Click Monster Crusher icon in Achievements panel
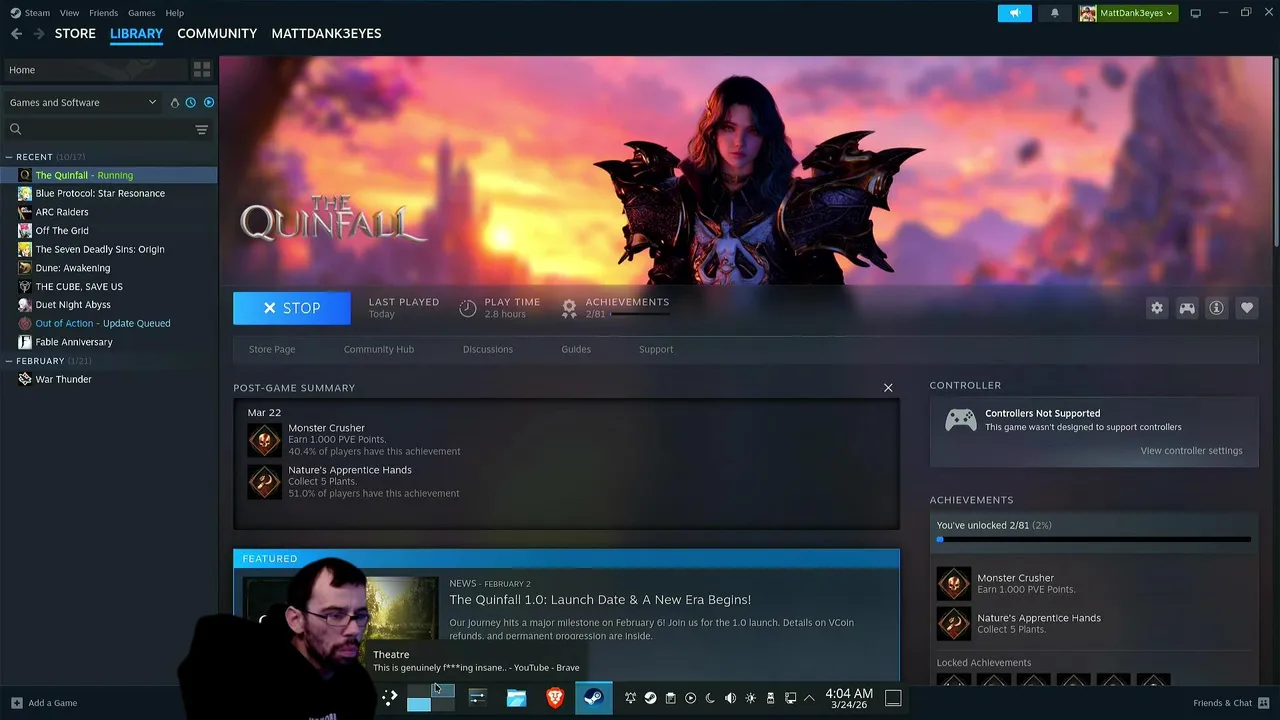Screen dimensions: 1280x720 [953, 583]
